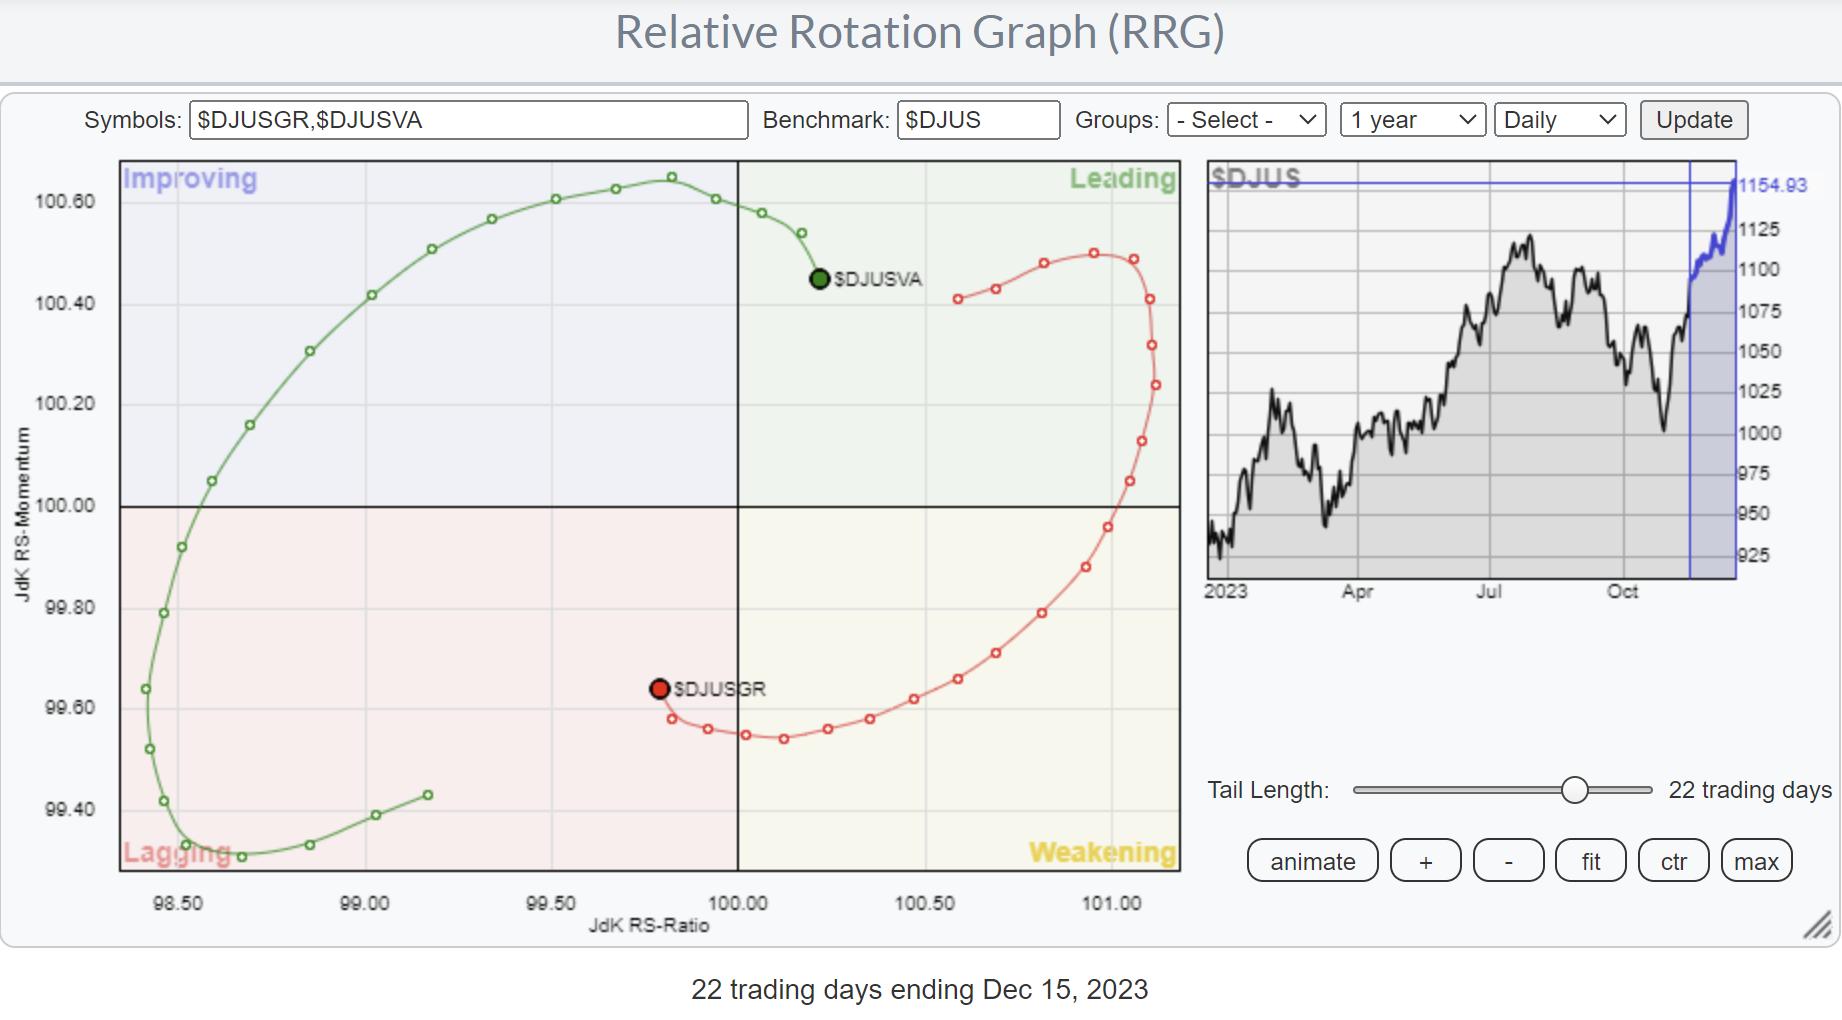The image size is (1842, 1020).
Task: Click the $DJUSGR red head marker
Action: coord(659,689)
